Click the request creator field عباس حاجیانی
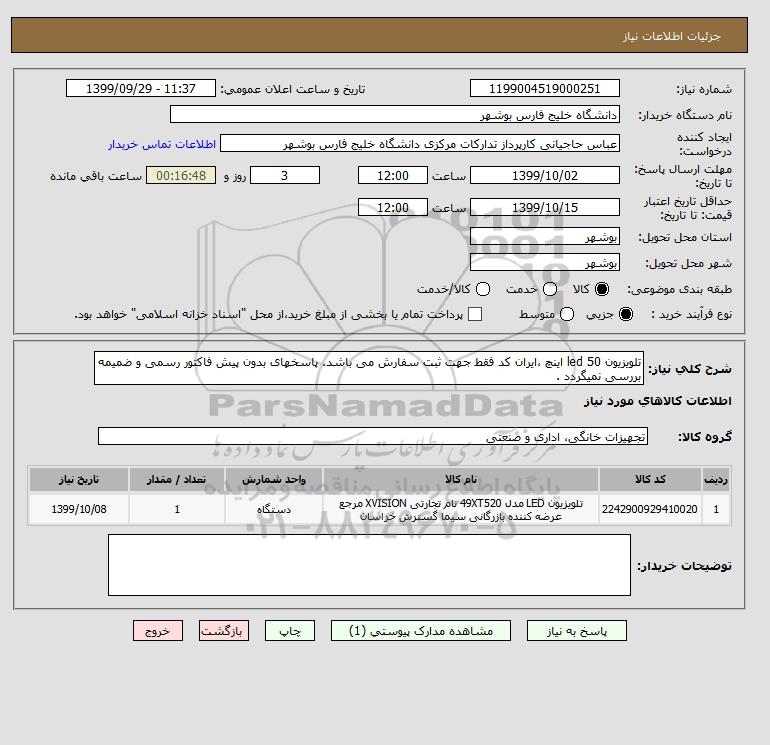This screenshot has height=745, width=770. (x=420, y=144)
